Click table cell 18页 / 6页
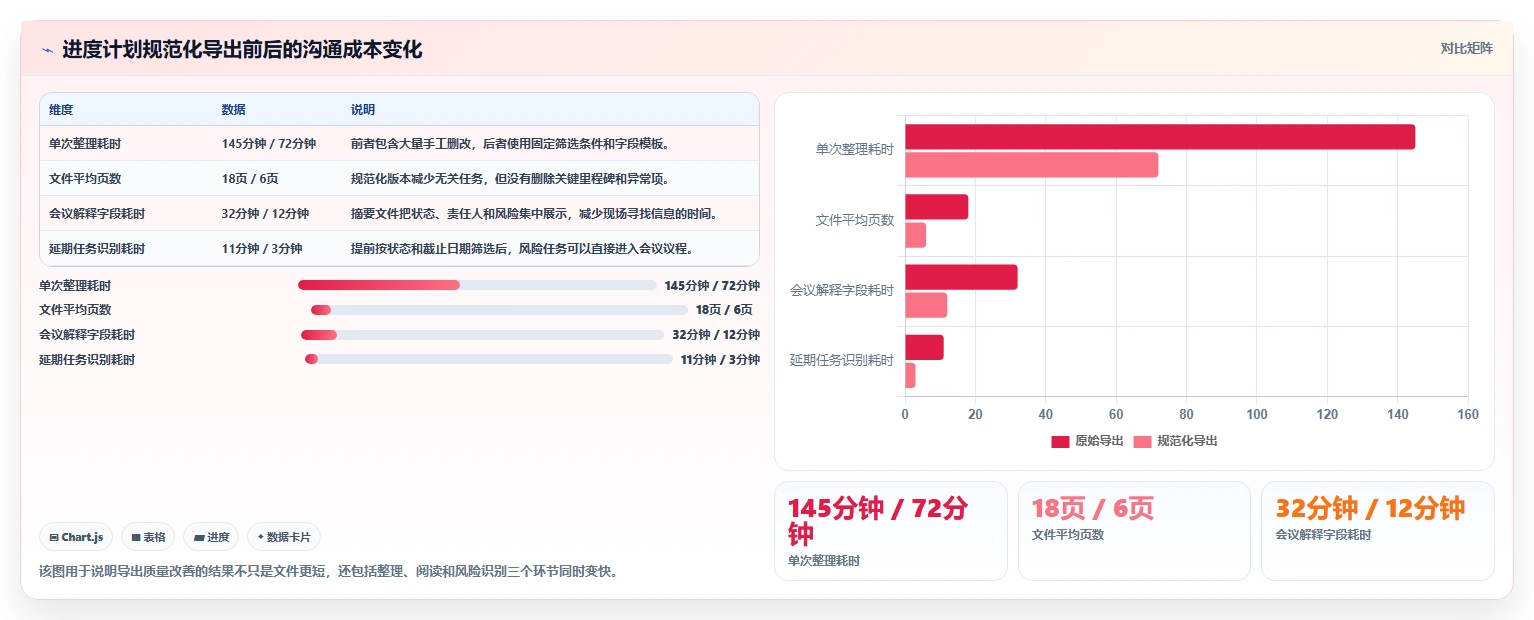This screenshot has width=1534, height=620. click(x=250, y=179)
